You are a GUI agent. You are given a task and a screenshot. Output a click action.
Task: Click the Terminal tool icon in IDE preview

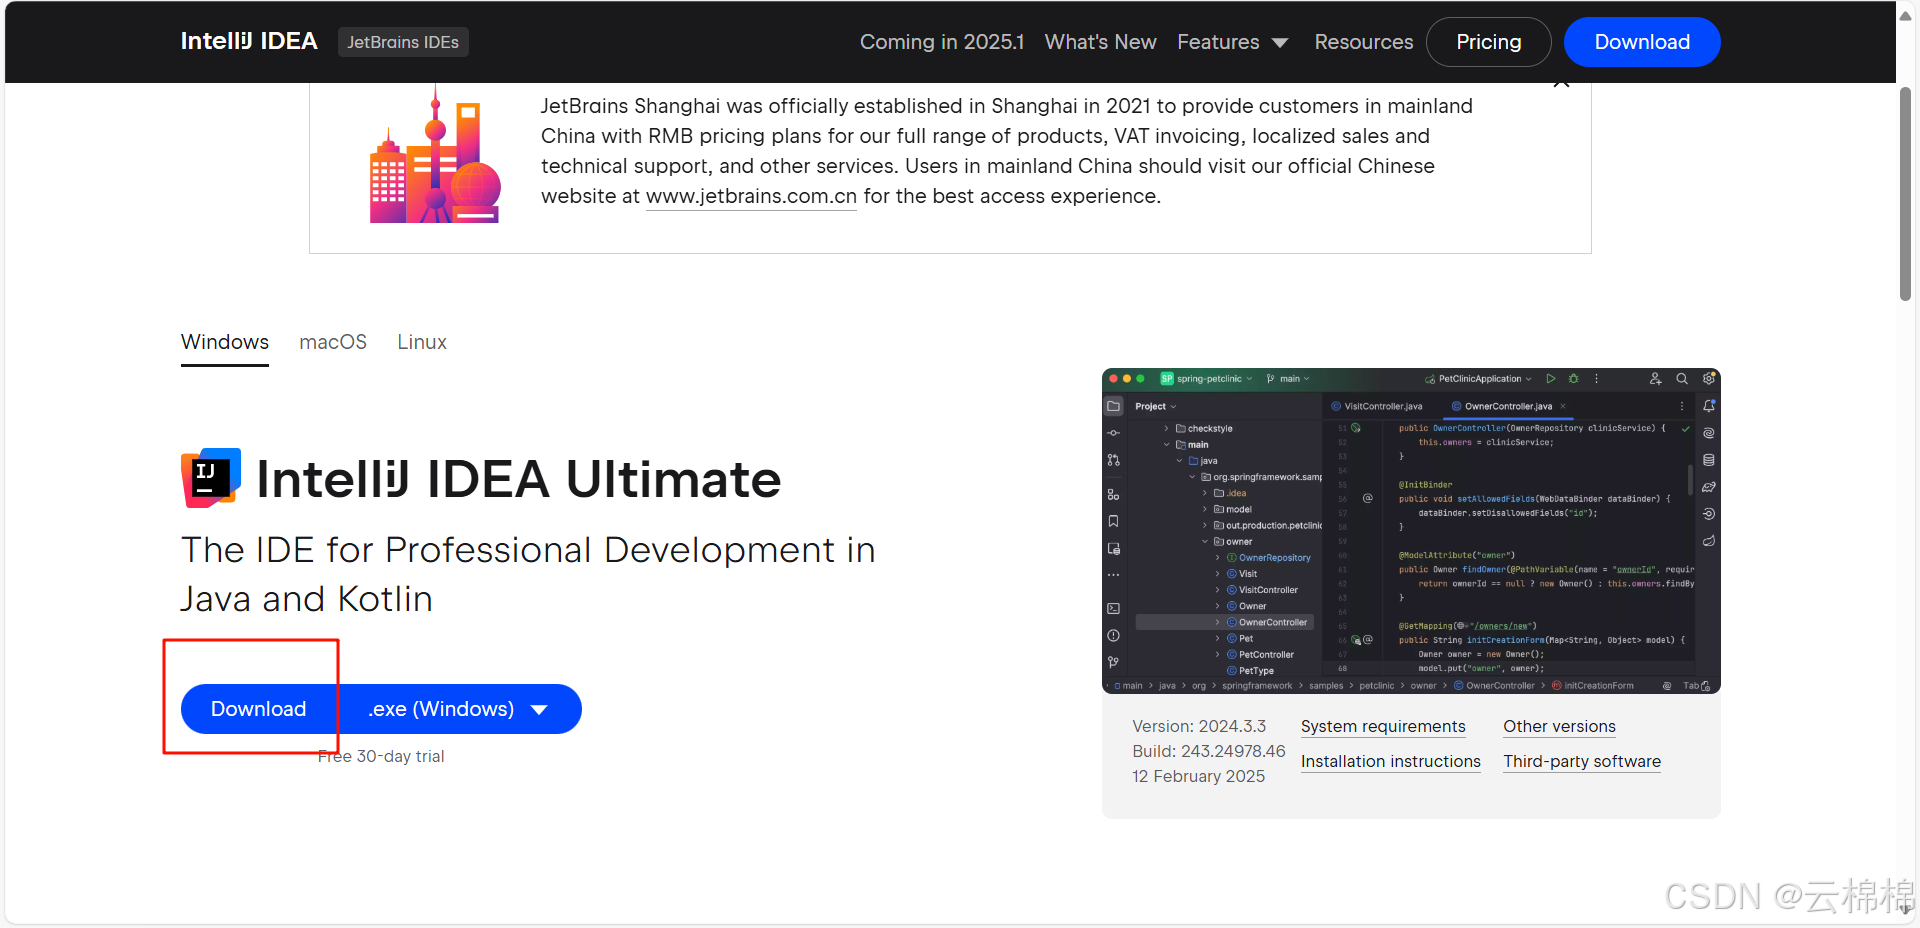coord(1113,608)
